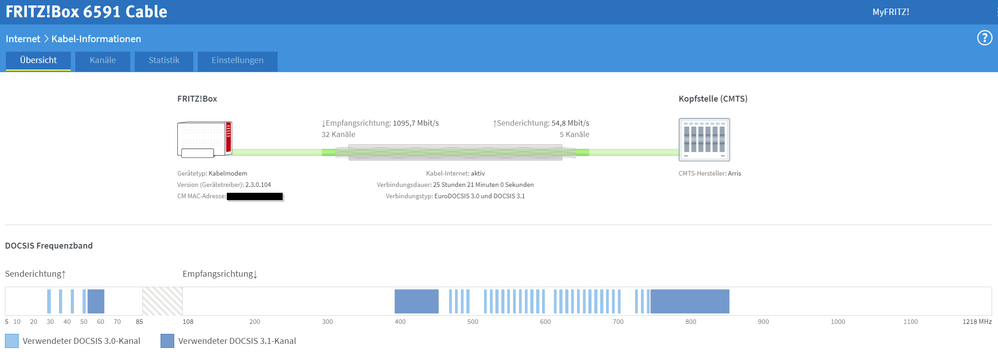The width and height of the screenshot is (998, 362).
Task: Click the Internet breadcrumb link
Action: [23, 39]
